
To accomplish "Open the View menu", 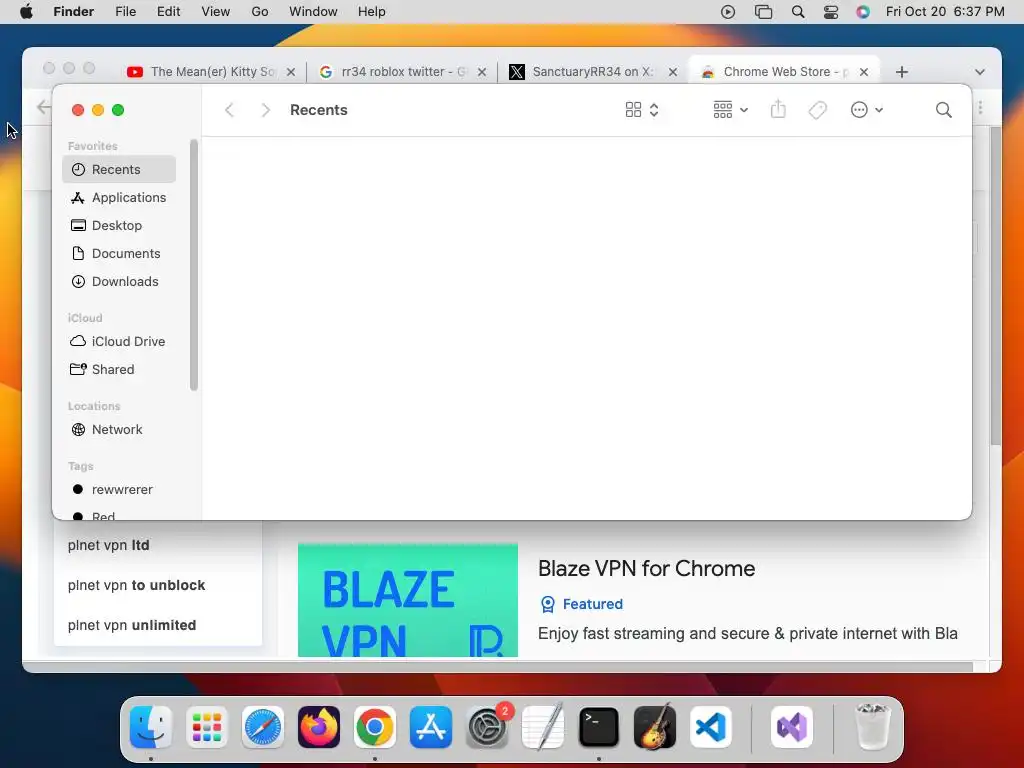I will (x=216, y=12).
